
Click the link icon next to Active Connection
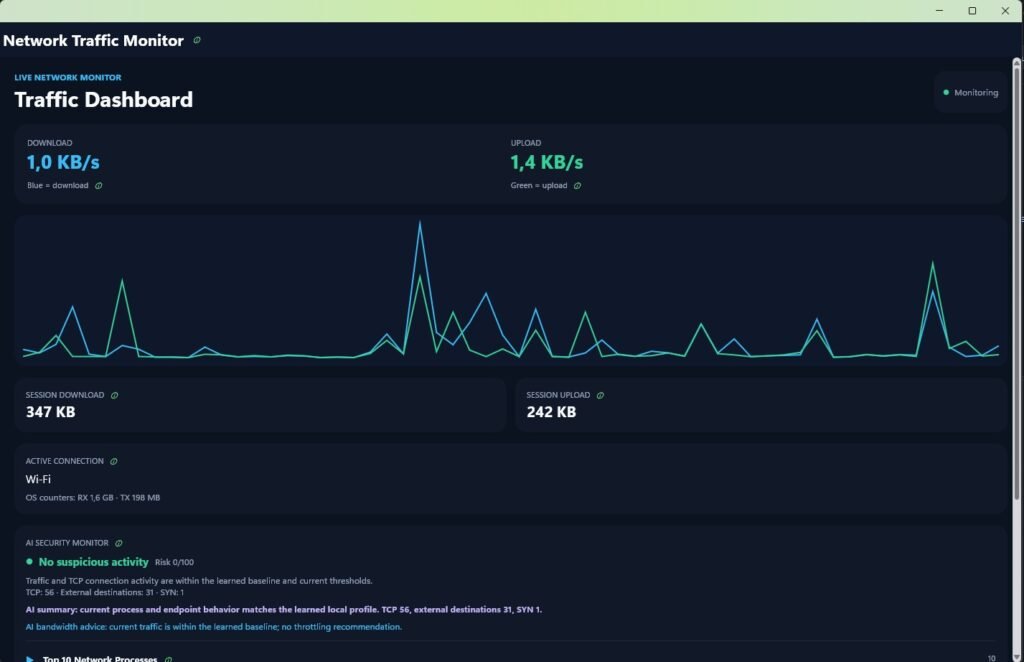pyautogui.click(x=114, y=461)
